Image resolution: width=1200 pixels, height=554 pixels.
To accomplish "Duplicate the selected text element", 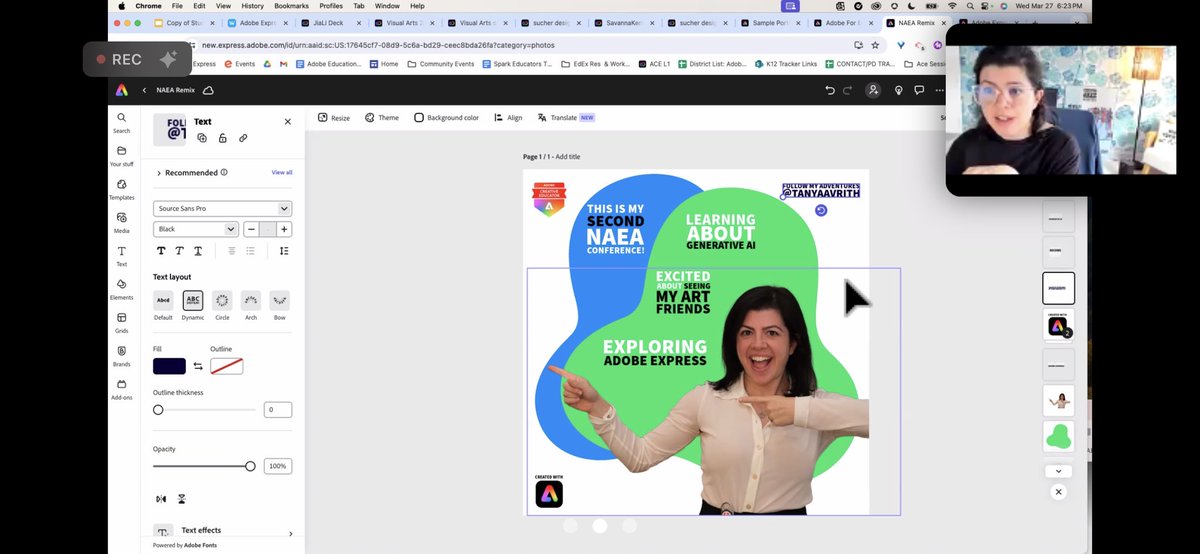I will 202,138.
